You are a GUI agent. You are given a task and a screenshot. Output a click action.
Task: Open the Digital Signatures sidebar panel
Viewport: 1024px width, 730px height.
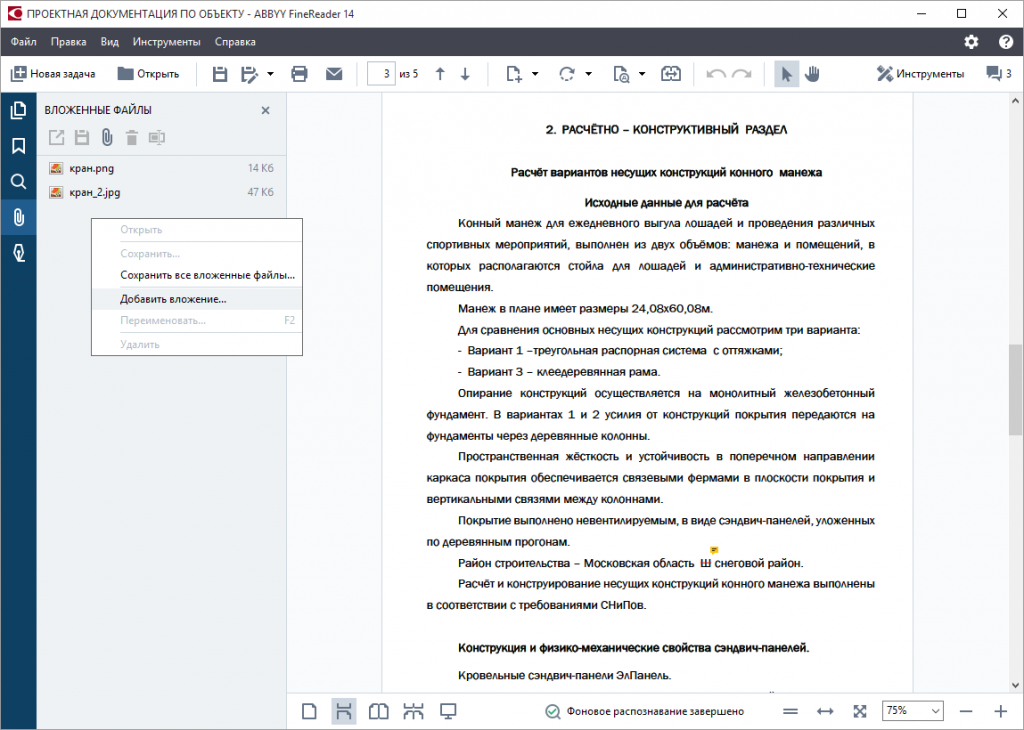pyautogui.click(x=18, y=253)
